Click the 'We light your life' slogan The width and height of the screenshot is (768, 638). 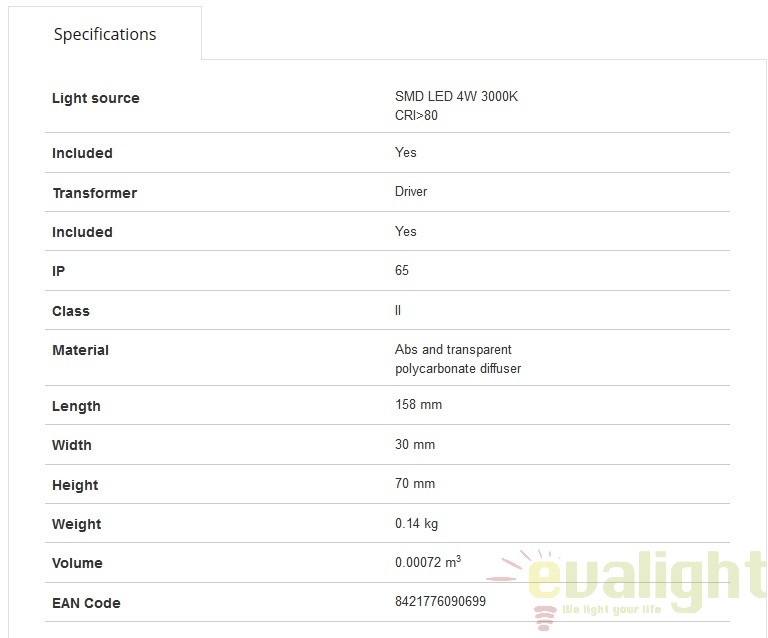point(612,610)
